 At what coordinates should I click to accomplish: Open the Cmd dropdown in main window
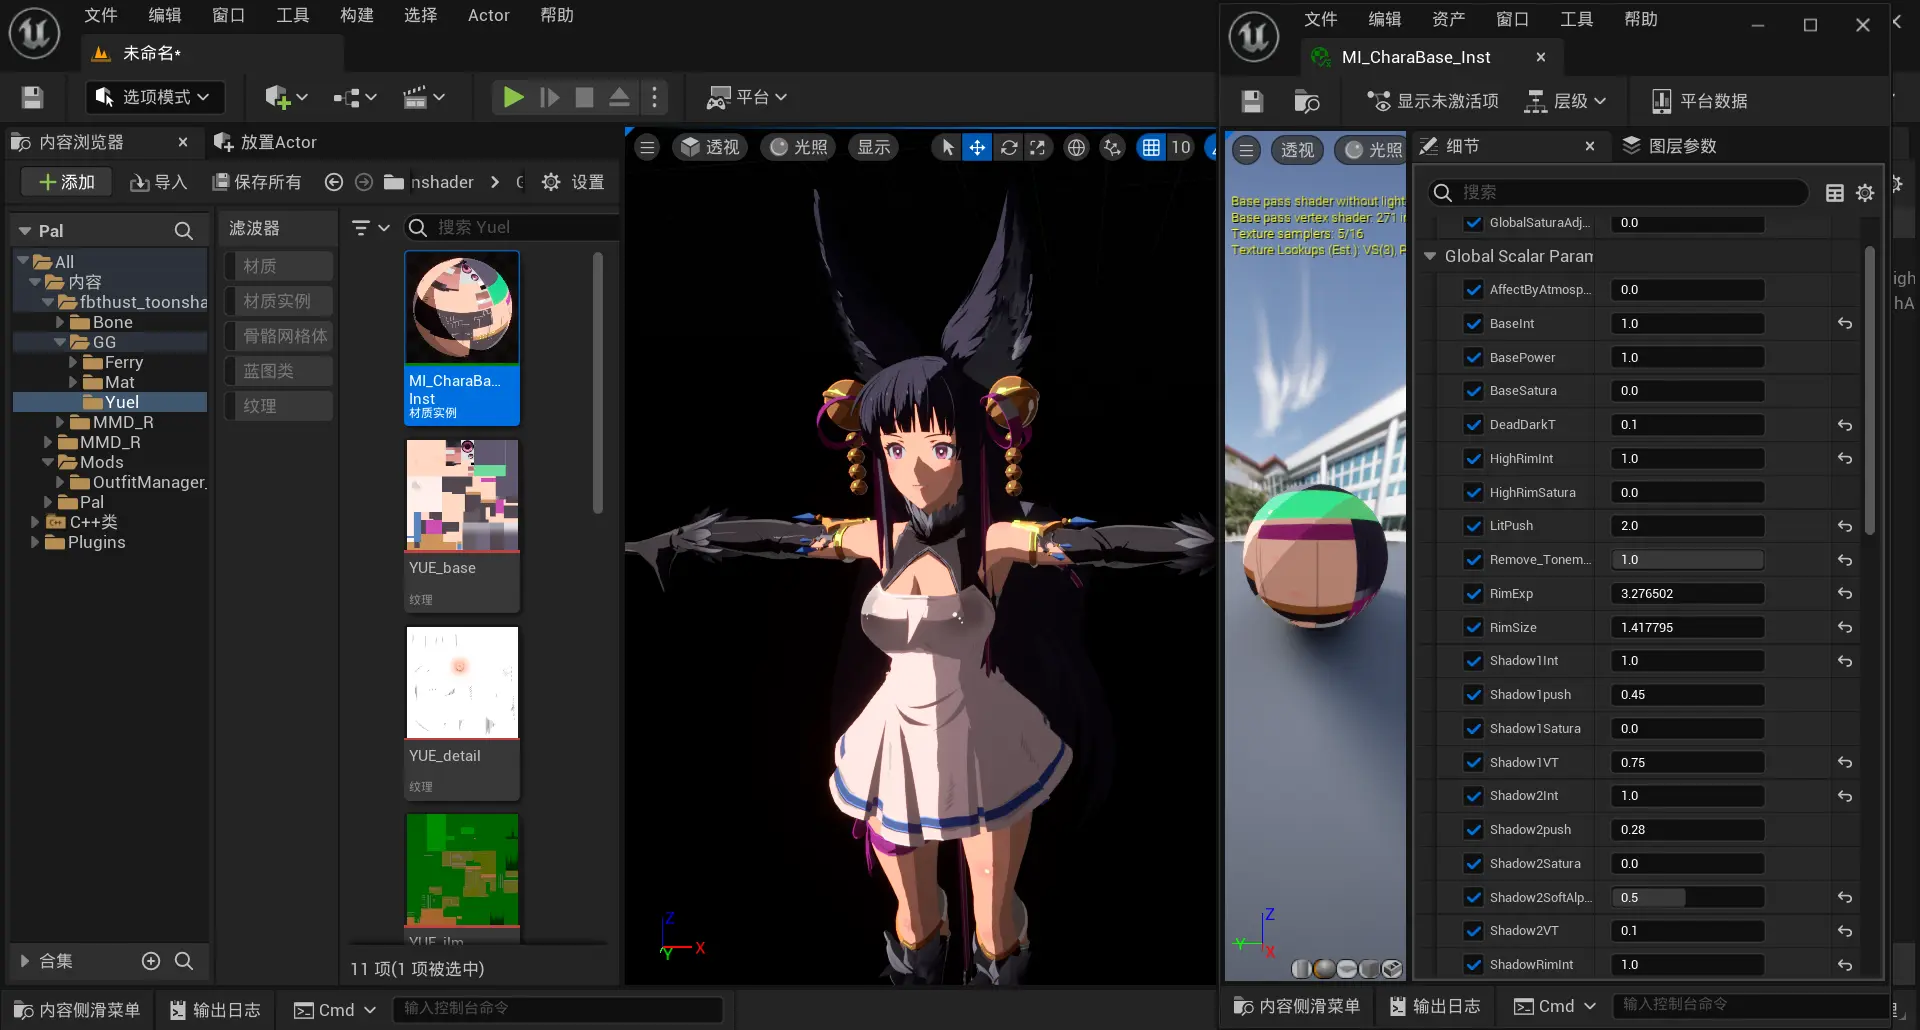(x=335, y=1010)
